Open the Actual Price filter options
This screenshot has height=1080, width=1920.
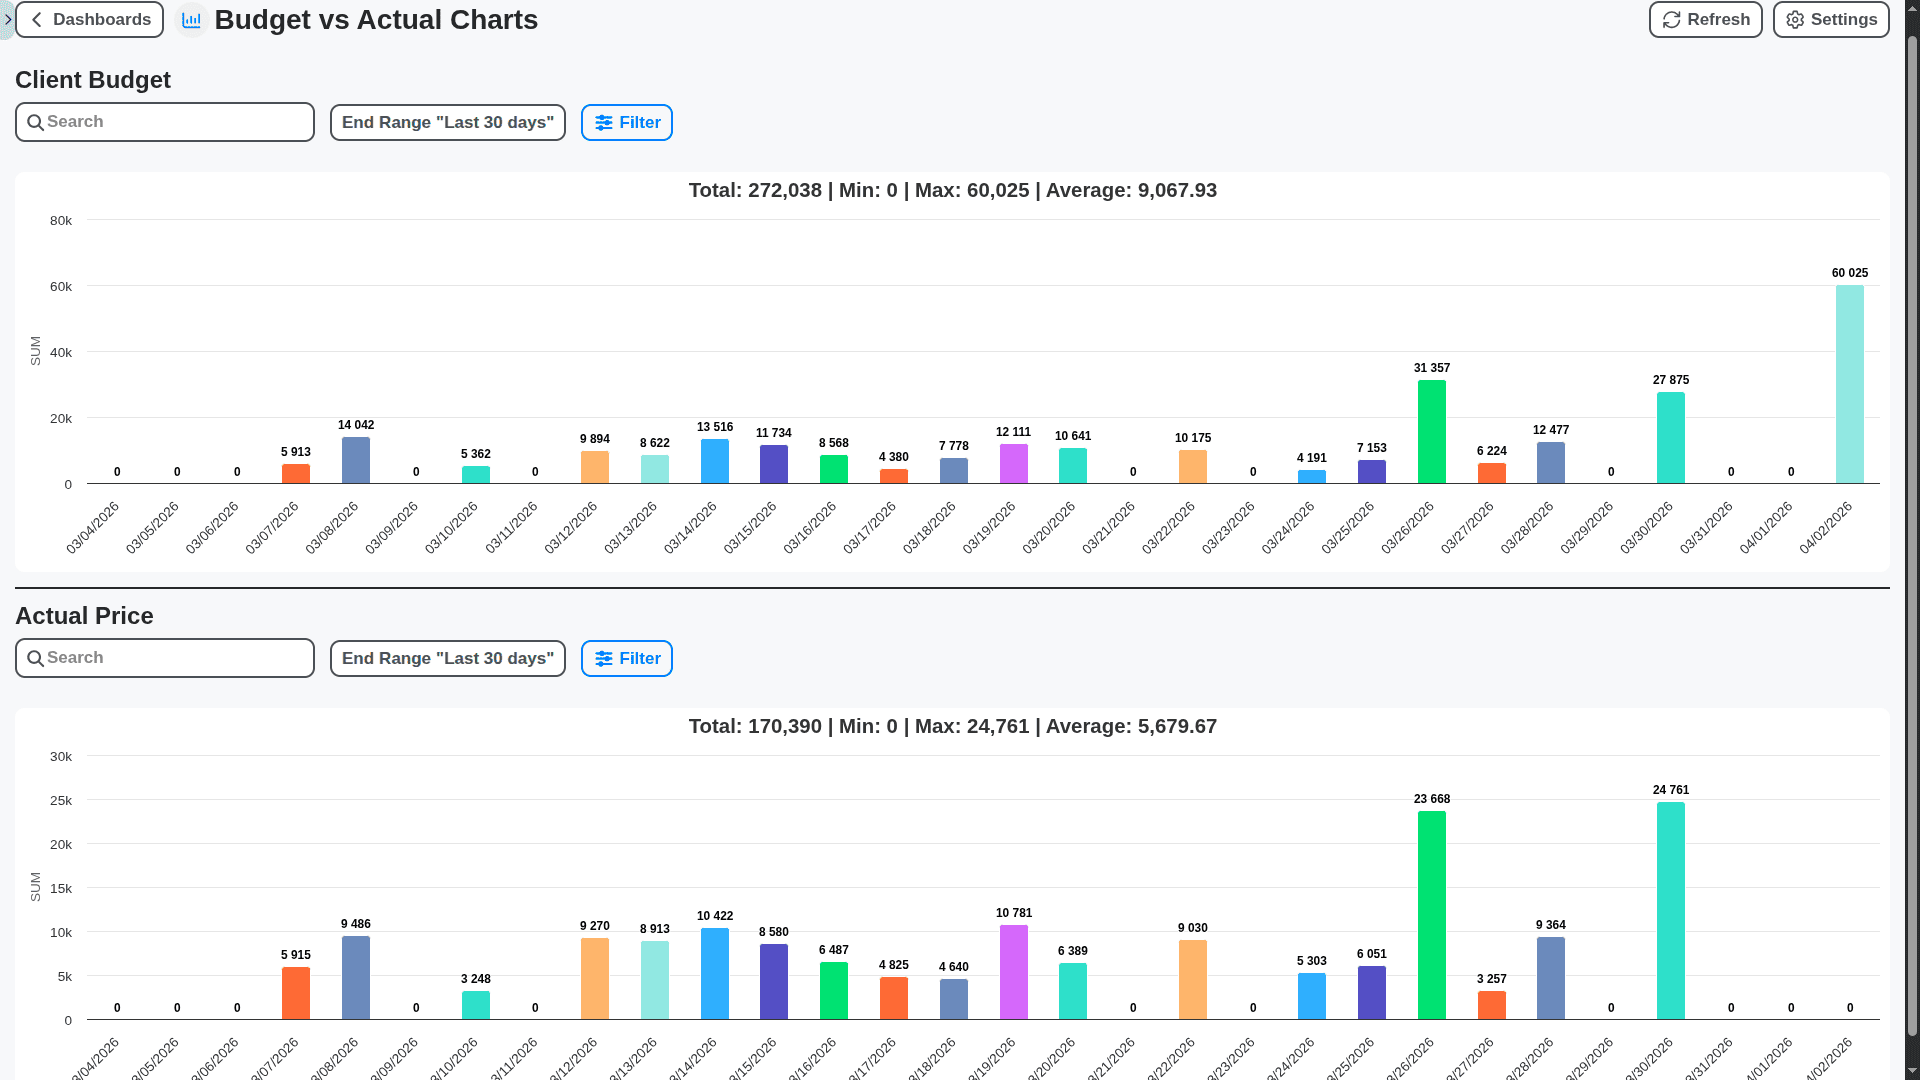tap(626, 658)
